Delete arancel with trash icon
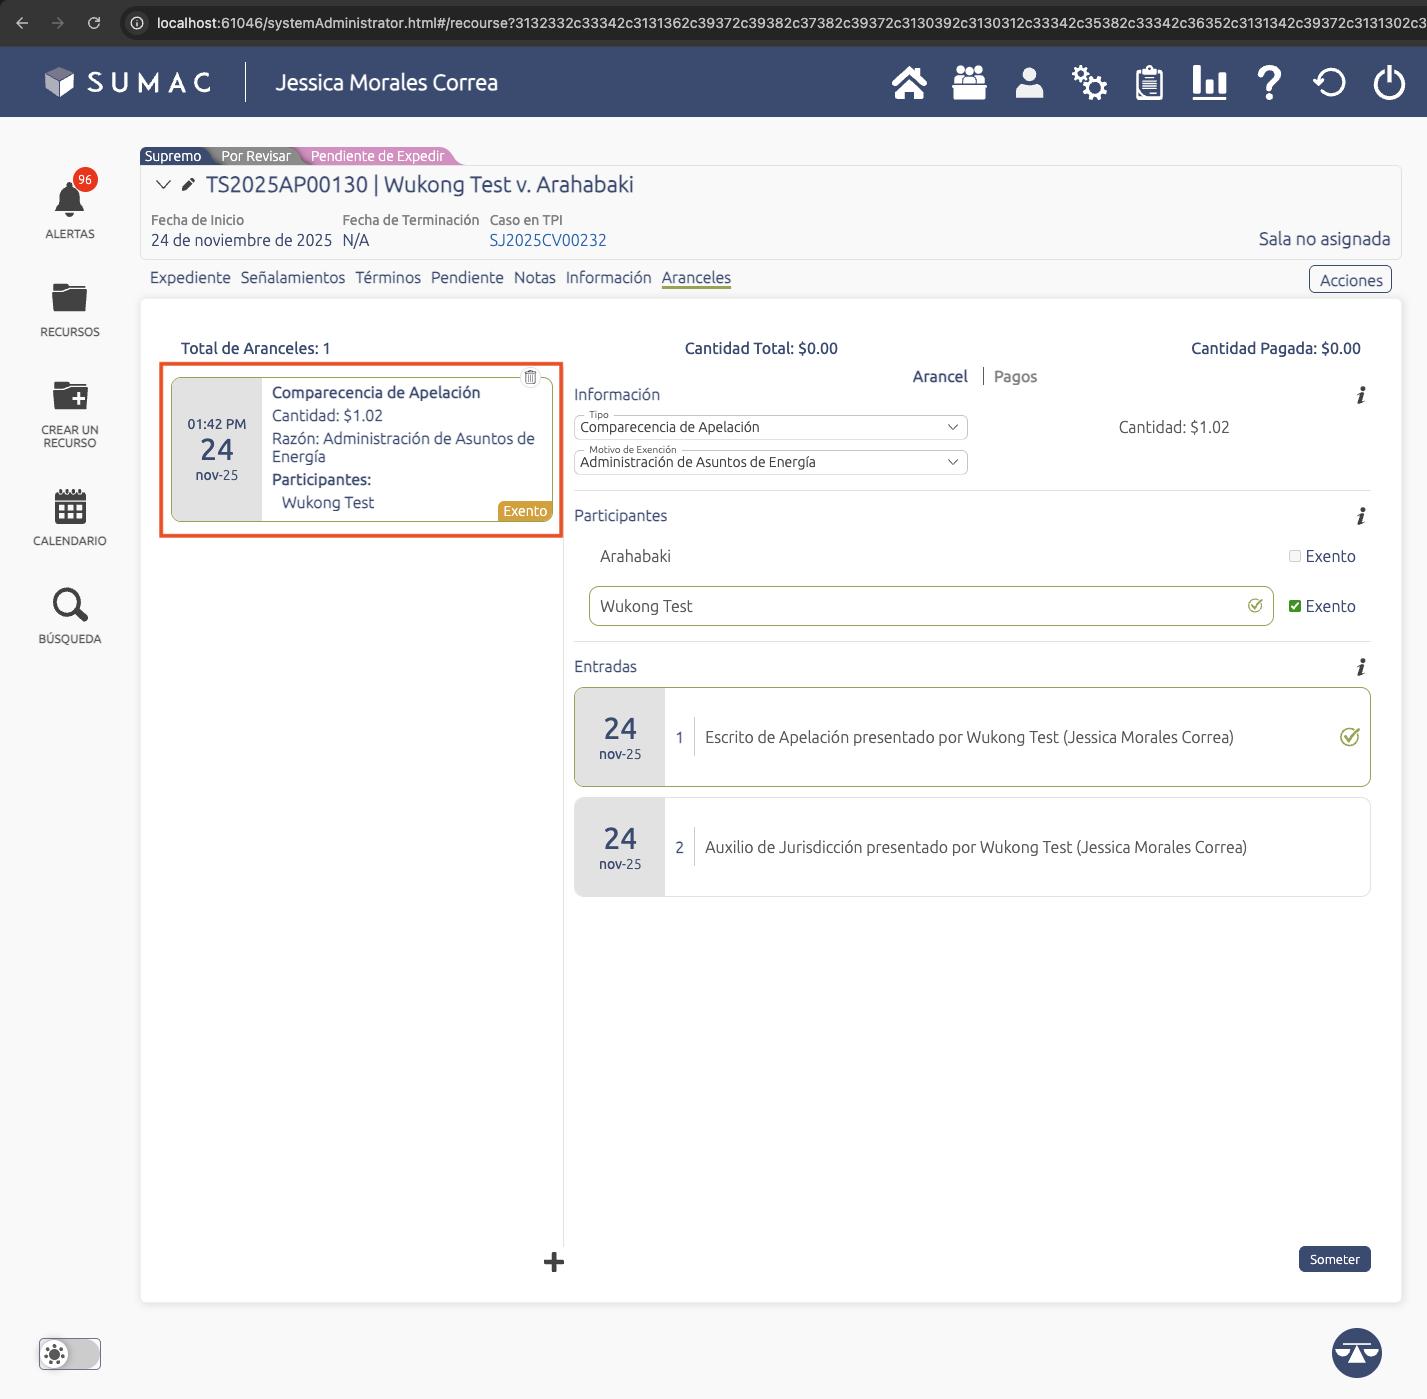 pyautogui.click(x=530, y=377)
